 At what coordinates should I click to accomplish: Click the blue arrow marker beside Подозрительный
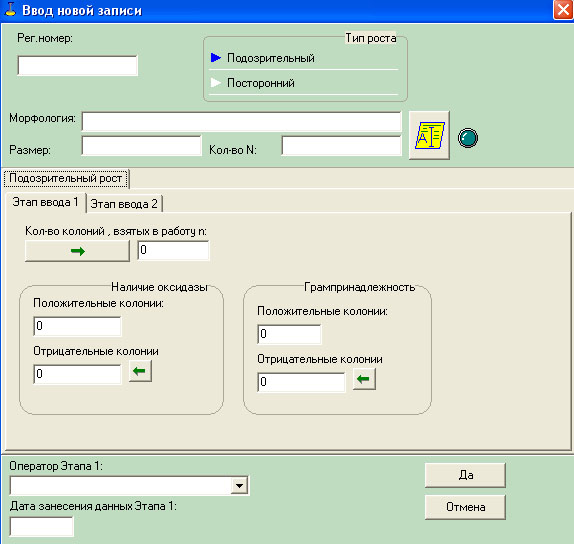click(x=216, y=57)
